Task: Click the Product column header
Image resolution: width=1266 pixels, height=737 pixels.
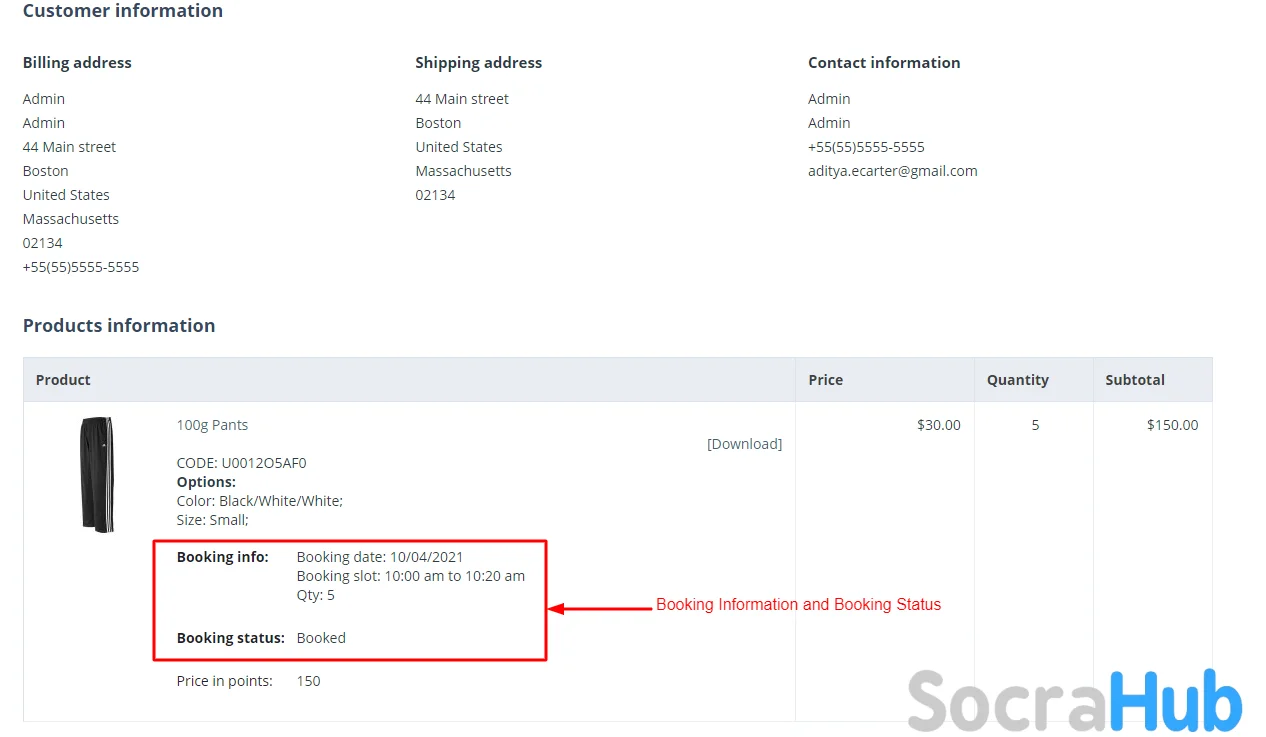Action: [63, 380]
